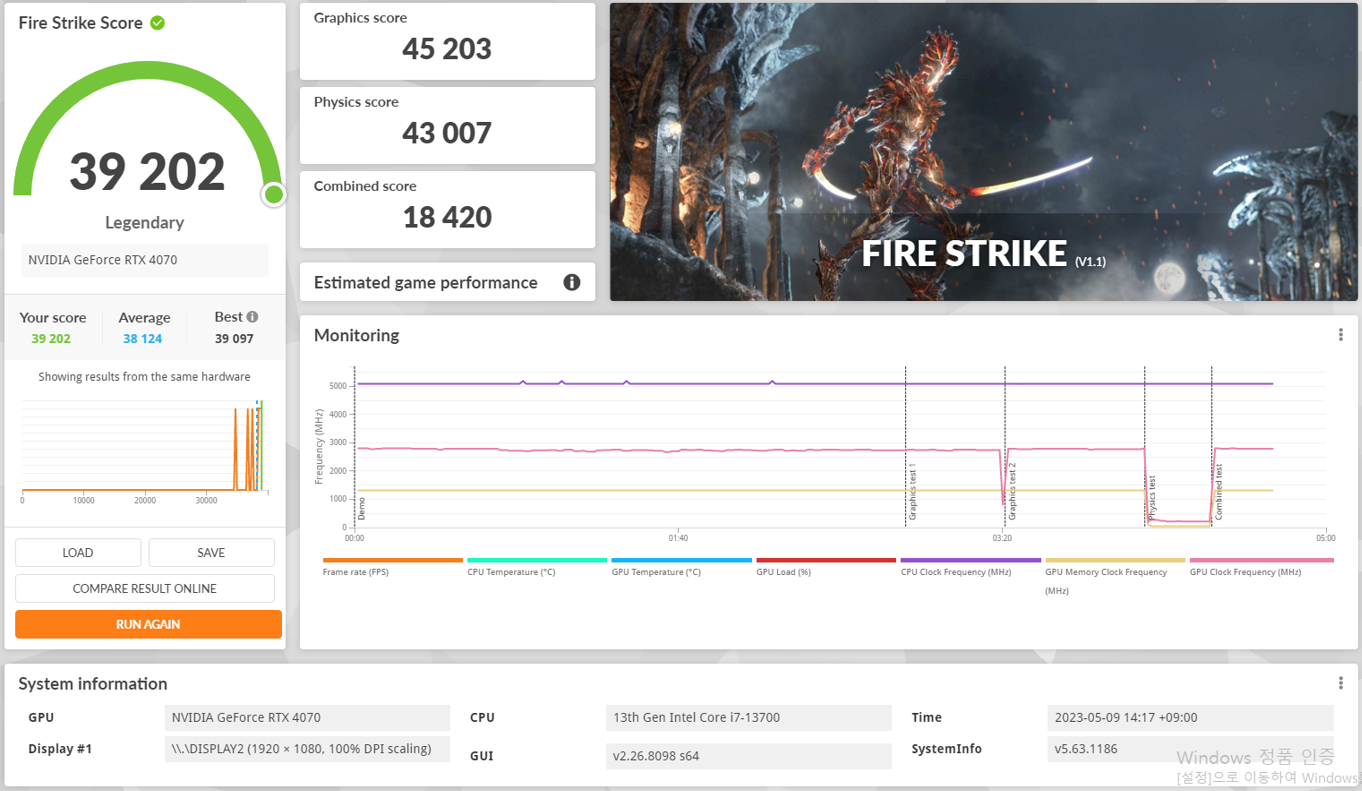Click the System information heading

[93, 683]
